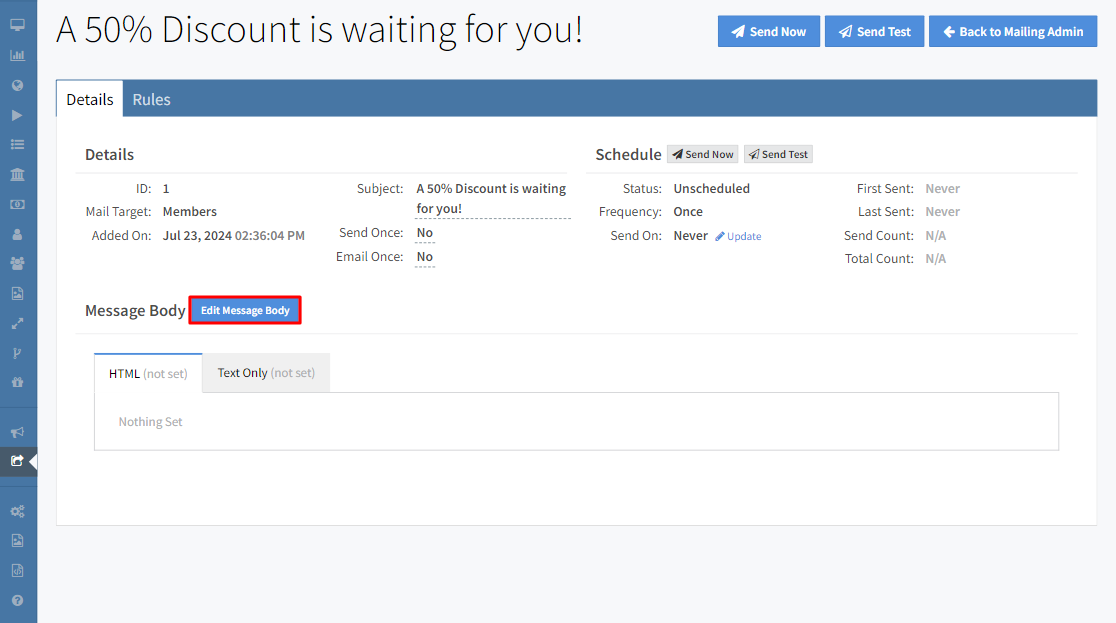The image size is (1116, 623).
Task: Click the Update link beside Send On
Action: pos(738,237)
